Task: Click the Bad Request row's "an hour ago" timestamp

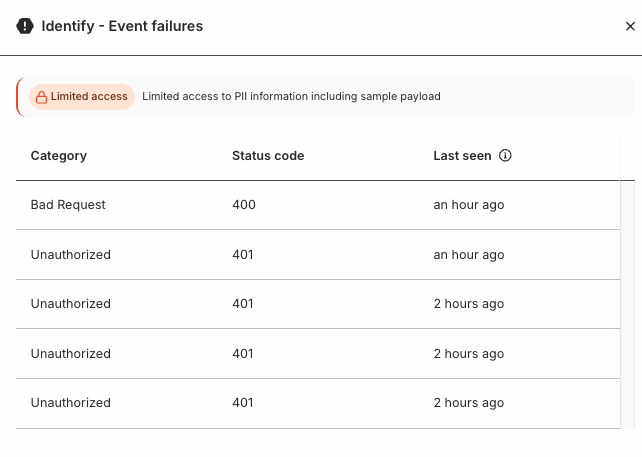Action: [468, 205]
